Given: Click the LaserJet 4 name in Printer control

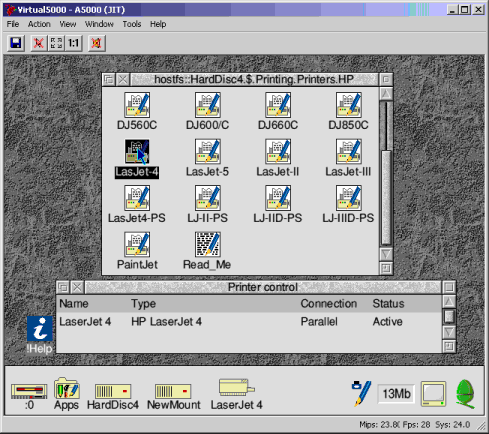Looking at the screenshot, I should (85, 322).
